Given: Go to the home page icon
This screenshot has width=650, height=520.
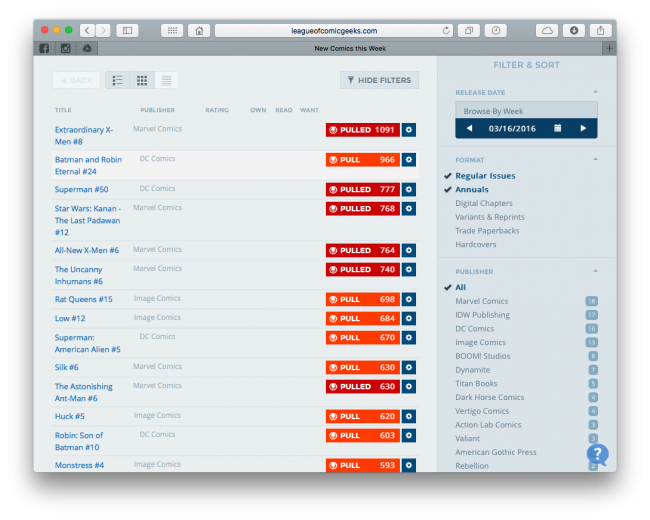Looking at the screenshot, I should 199,30.
